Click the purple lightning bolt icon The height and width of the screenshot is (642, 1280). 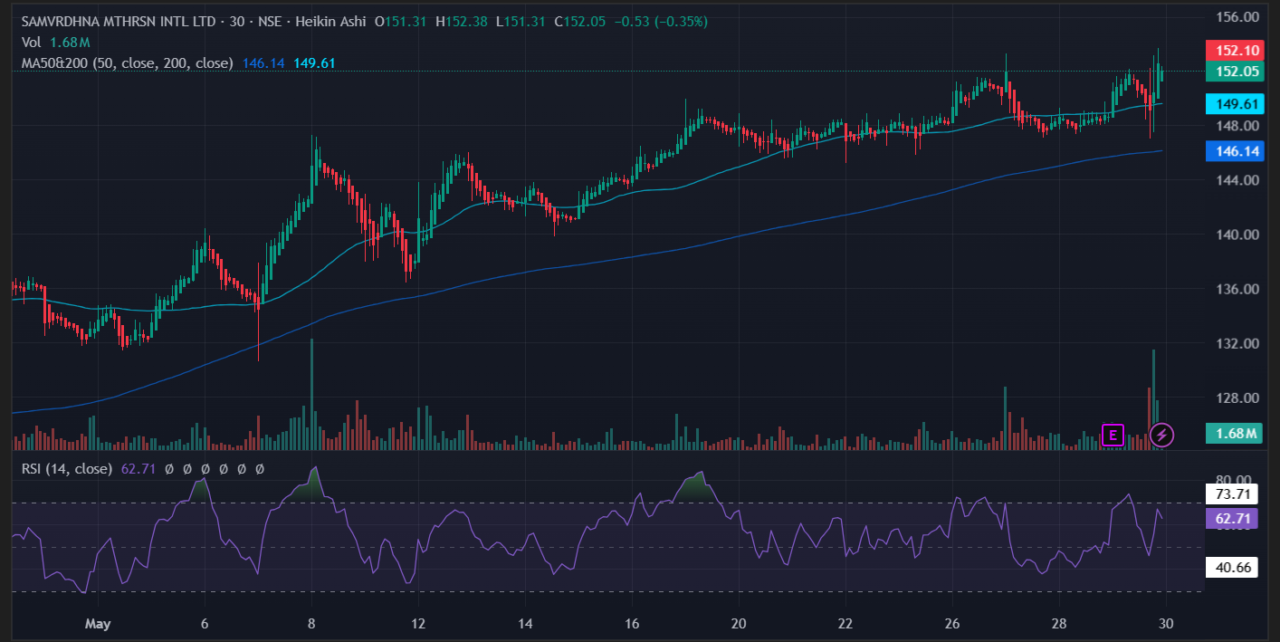click(1161, 434)
